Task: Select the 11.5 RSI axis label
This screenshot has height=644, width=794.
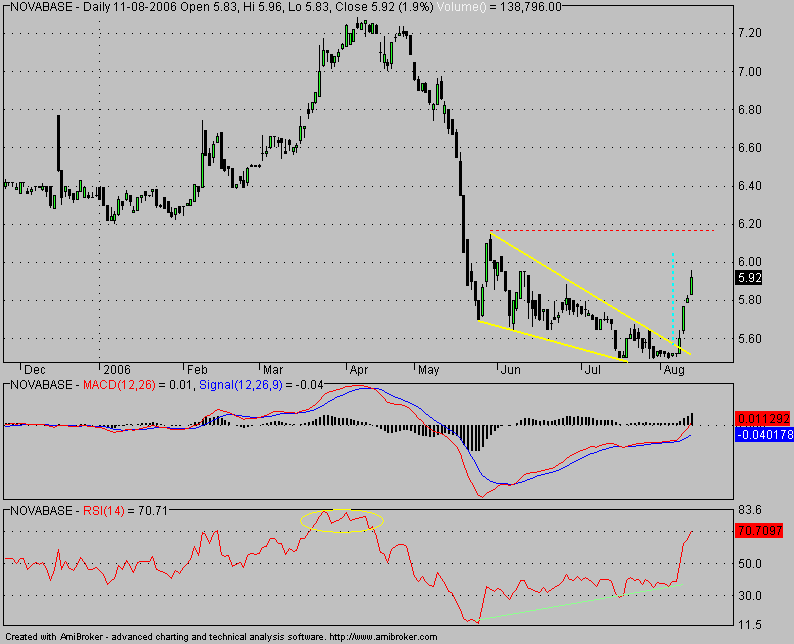Action: (749, 625)
